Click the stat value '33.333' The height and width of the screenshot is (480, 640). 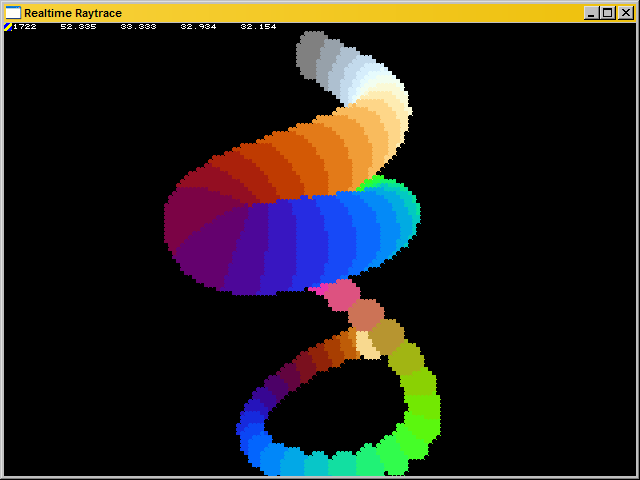(x=138, y=27)
